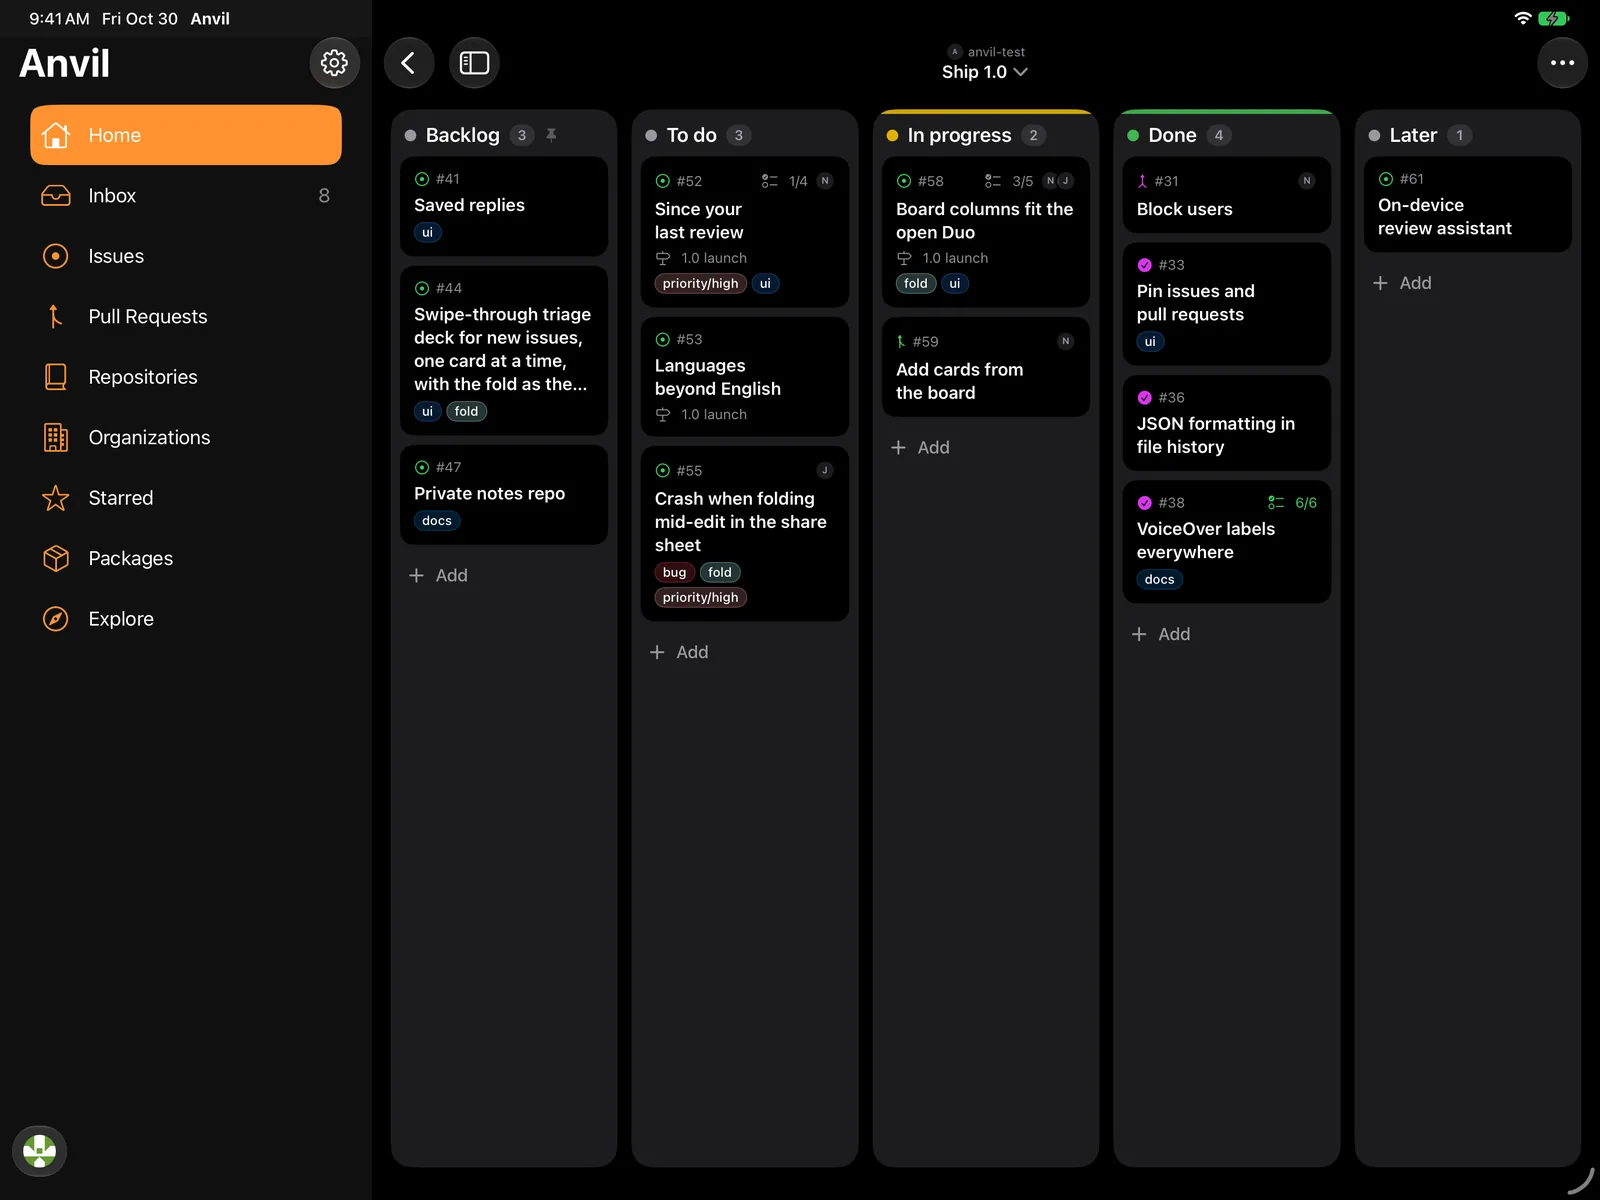Open the more options ellipsis menu
This screenshot has height=1200, width=1600.
[1562, 63]
